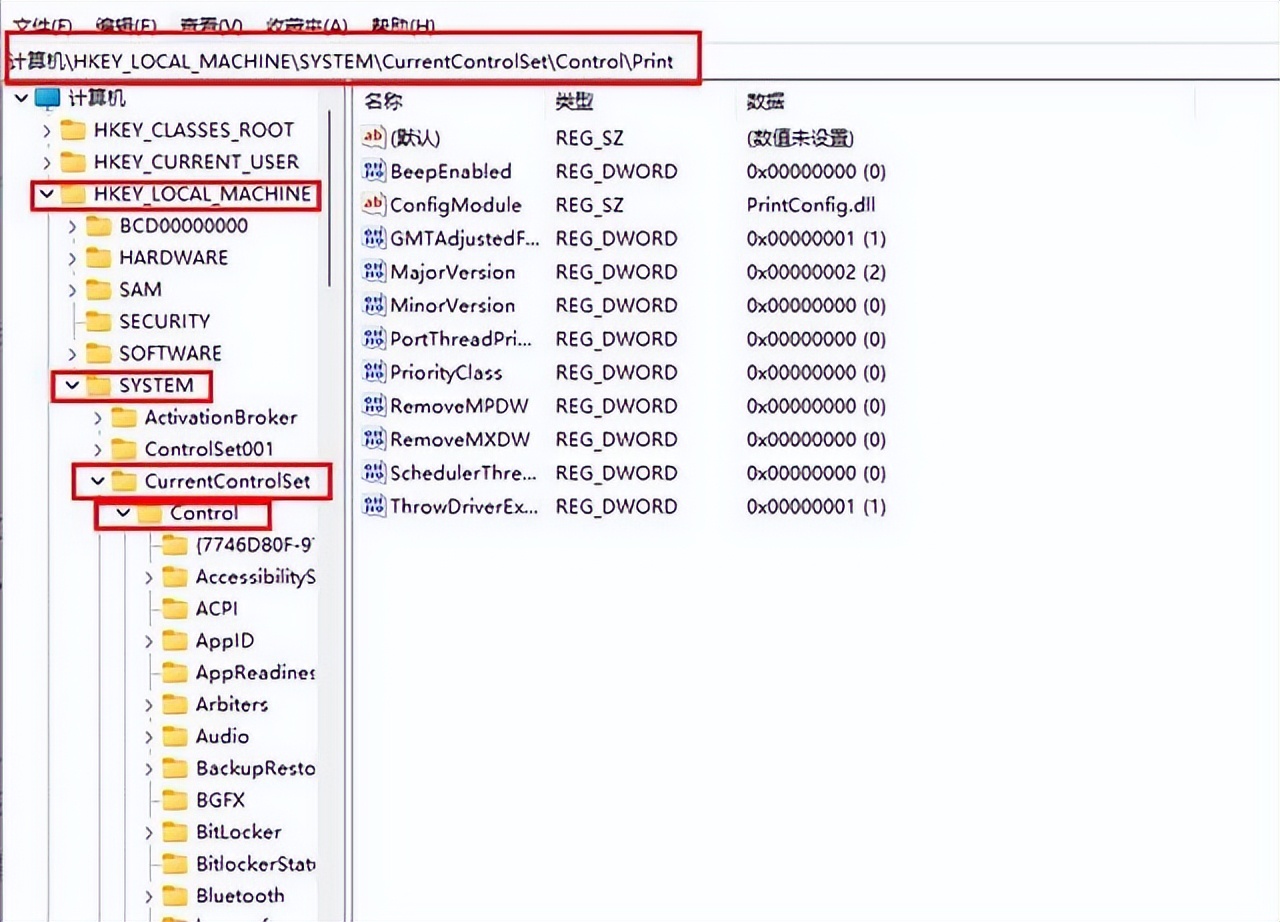This screenshot has width=1280, height=922.
Task: Click the ab icon beside ConfigModule
Action: click(372, 205)
